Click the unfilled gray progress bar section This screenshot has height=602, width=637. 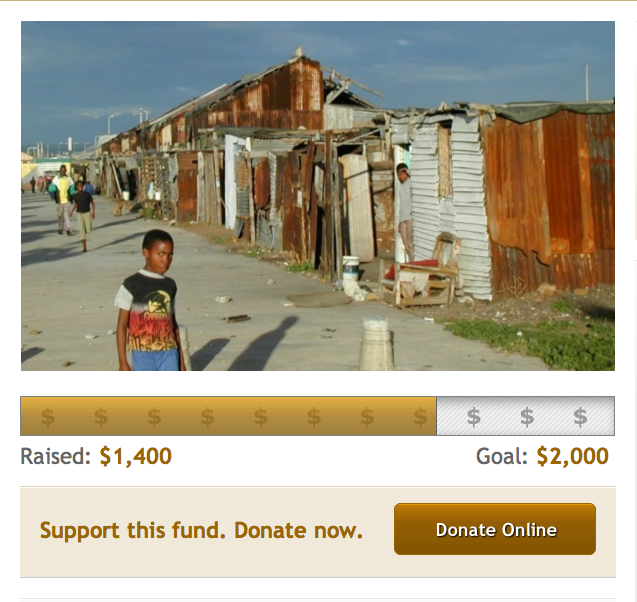tap(526, 416)
